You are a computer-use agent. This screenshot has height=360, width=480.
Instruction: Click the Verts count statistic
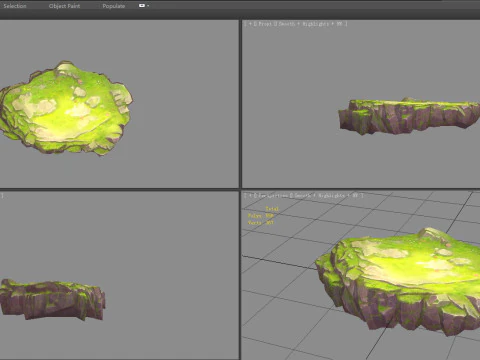pyautogui.click(x=261, y=222)
